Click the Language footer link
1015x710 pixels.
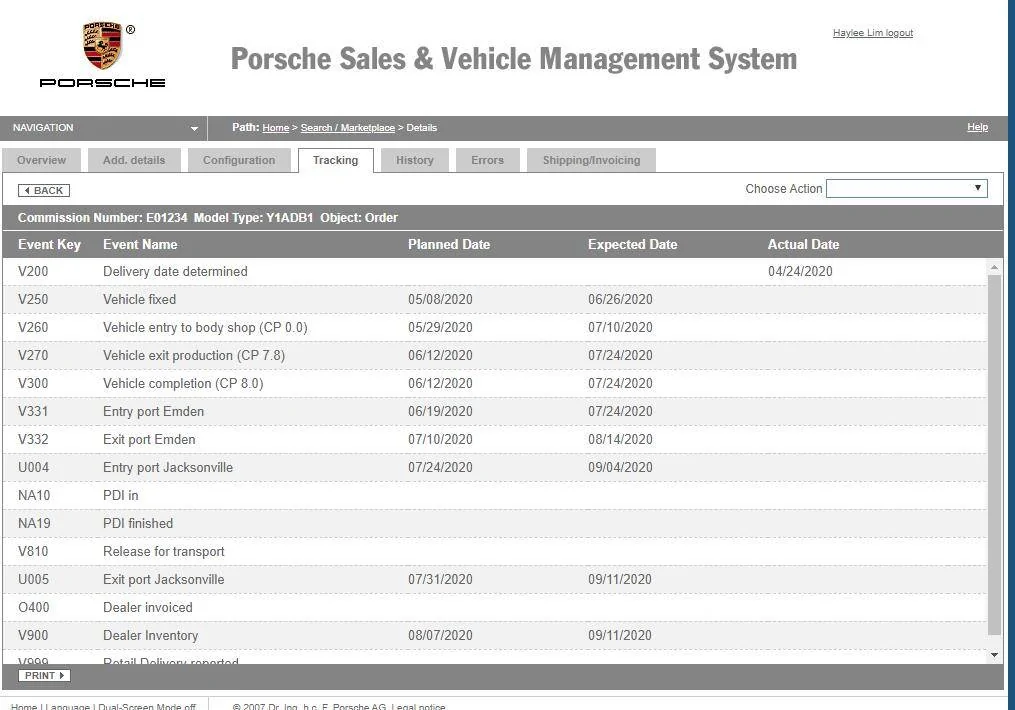[x=68, y=706]
